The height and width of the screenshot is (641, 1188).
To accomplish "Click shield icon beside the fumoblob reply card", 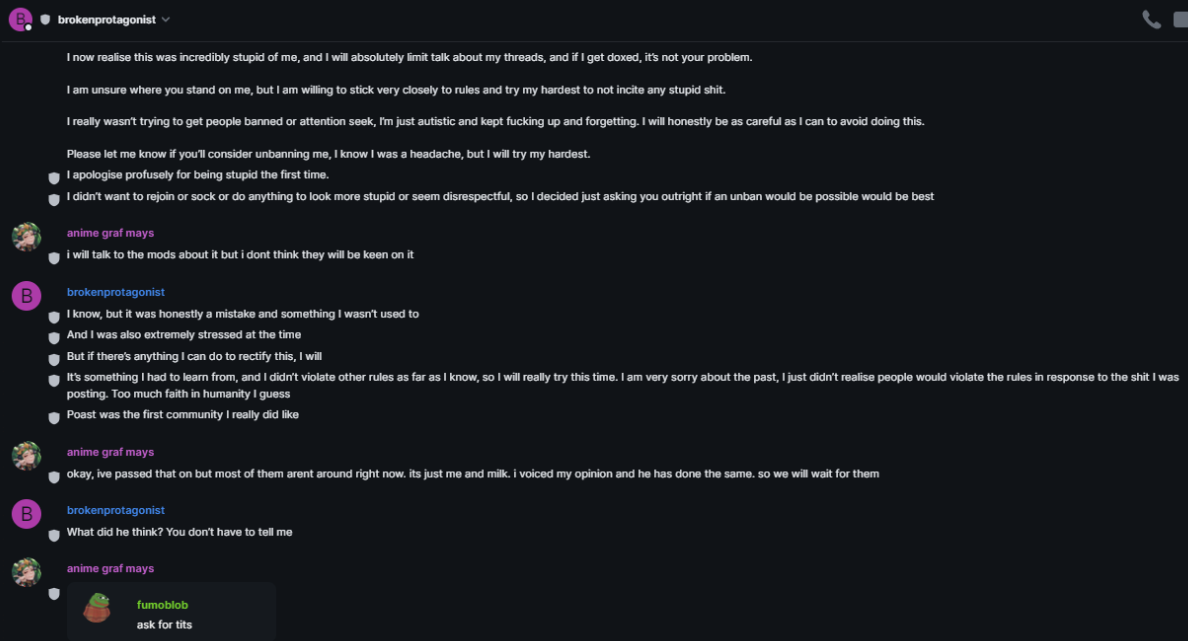I will pyautogui.click(x=54, y=594).
